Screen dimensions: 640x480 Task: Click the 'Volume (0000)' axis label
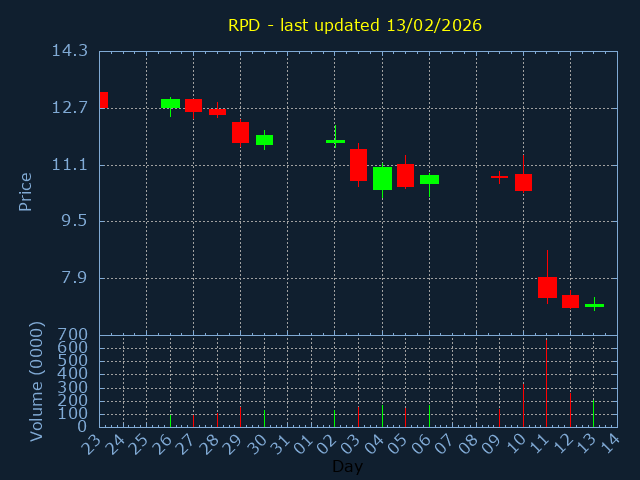coord(36,381)
